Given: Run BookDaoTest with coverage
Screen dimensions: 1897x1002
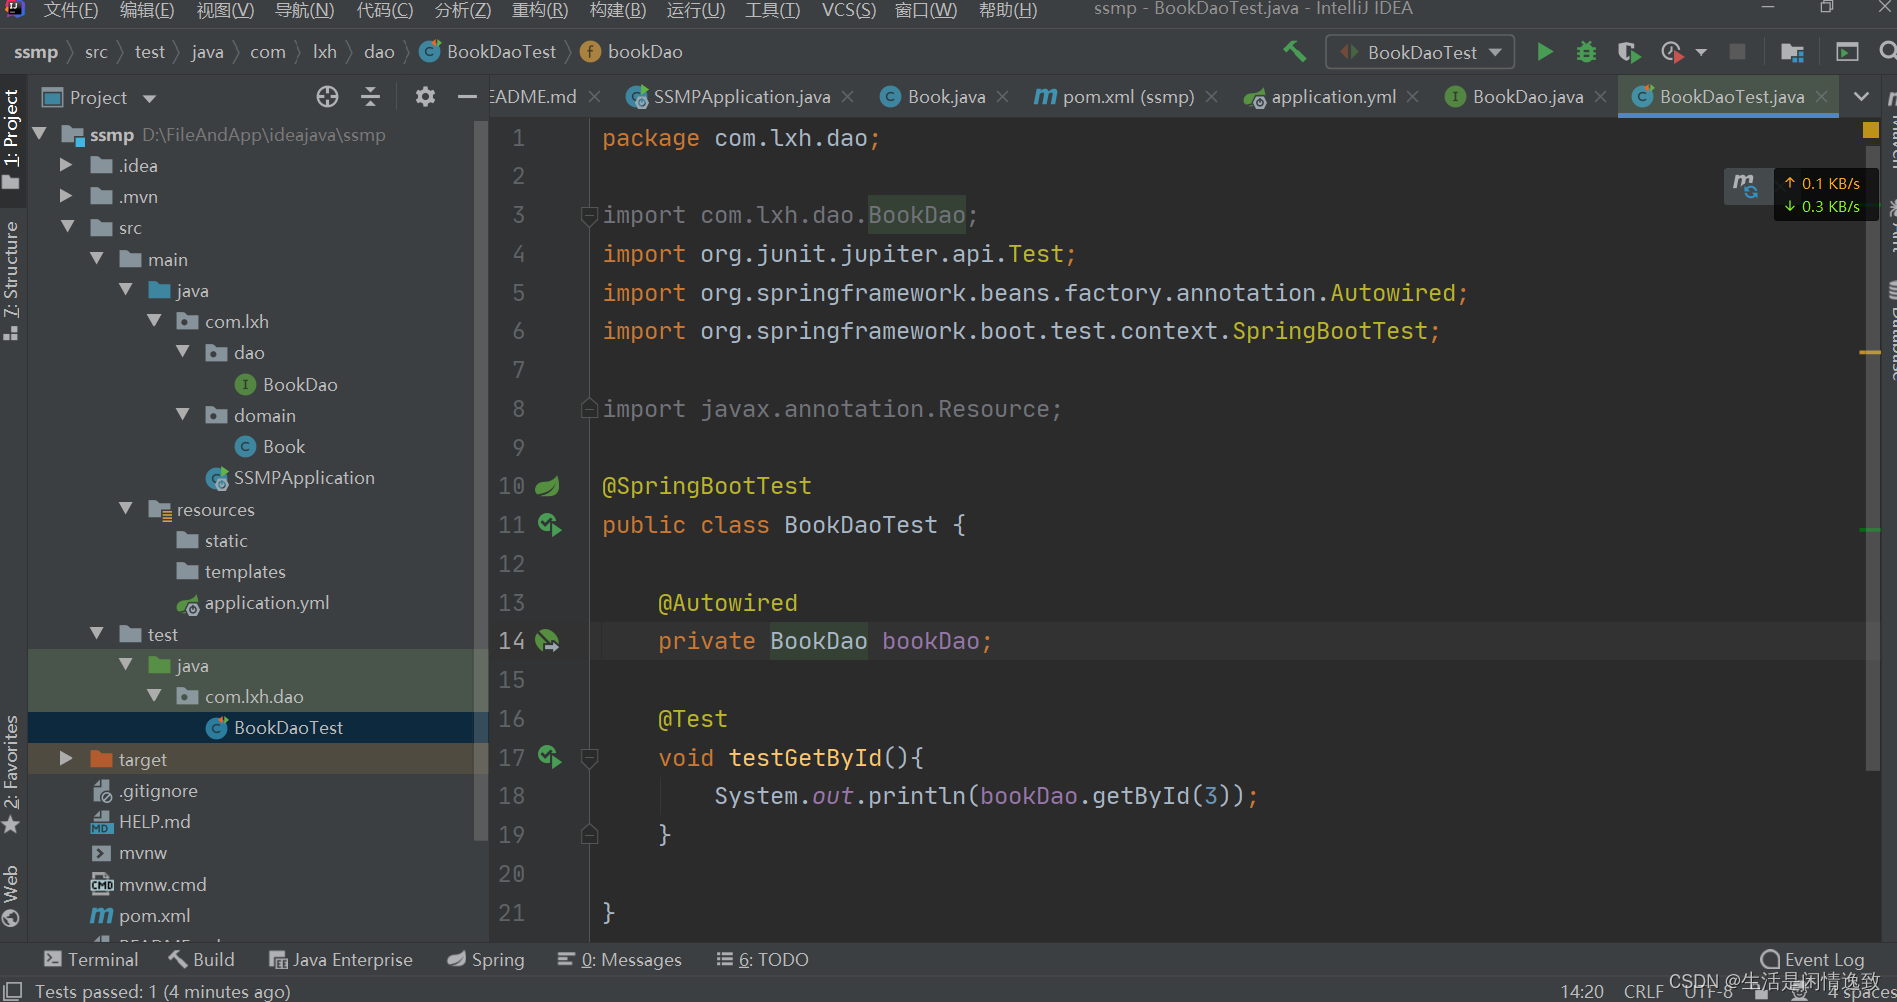Looking at the screenshot, I should [1628, 51].
